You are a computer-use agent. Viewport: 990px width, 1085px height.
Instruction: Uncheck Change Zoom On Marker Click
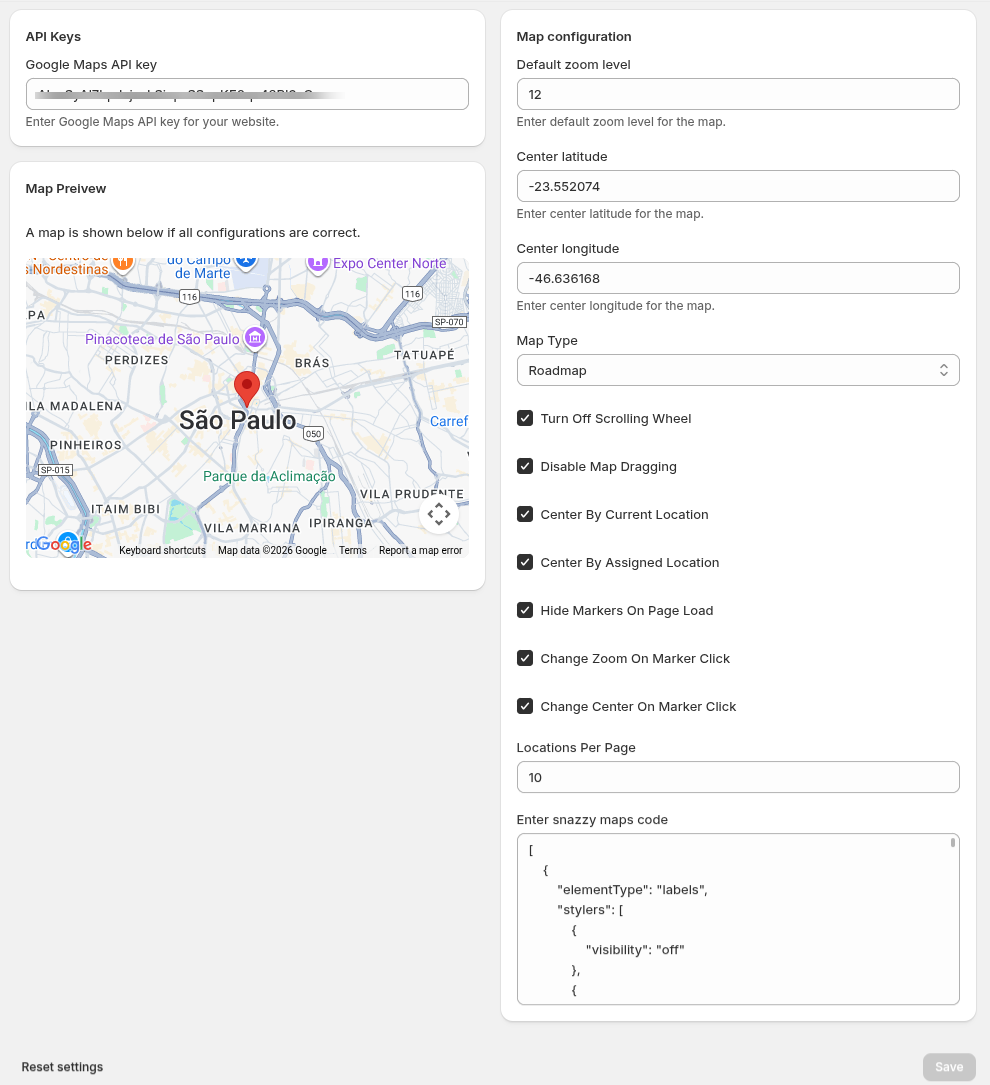[525, 658]
